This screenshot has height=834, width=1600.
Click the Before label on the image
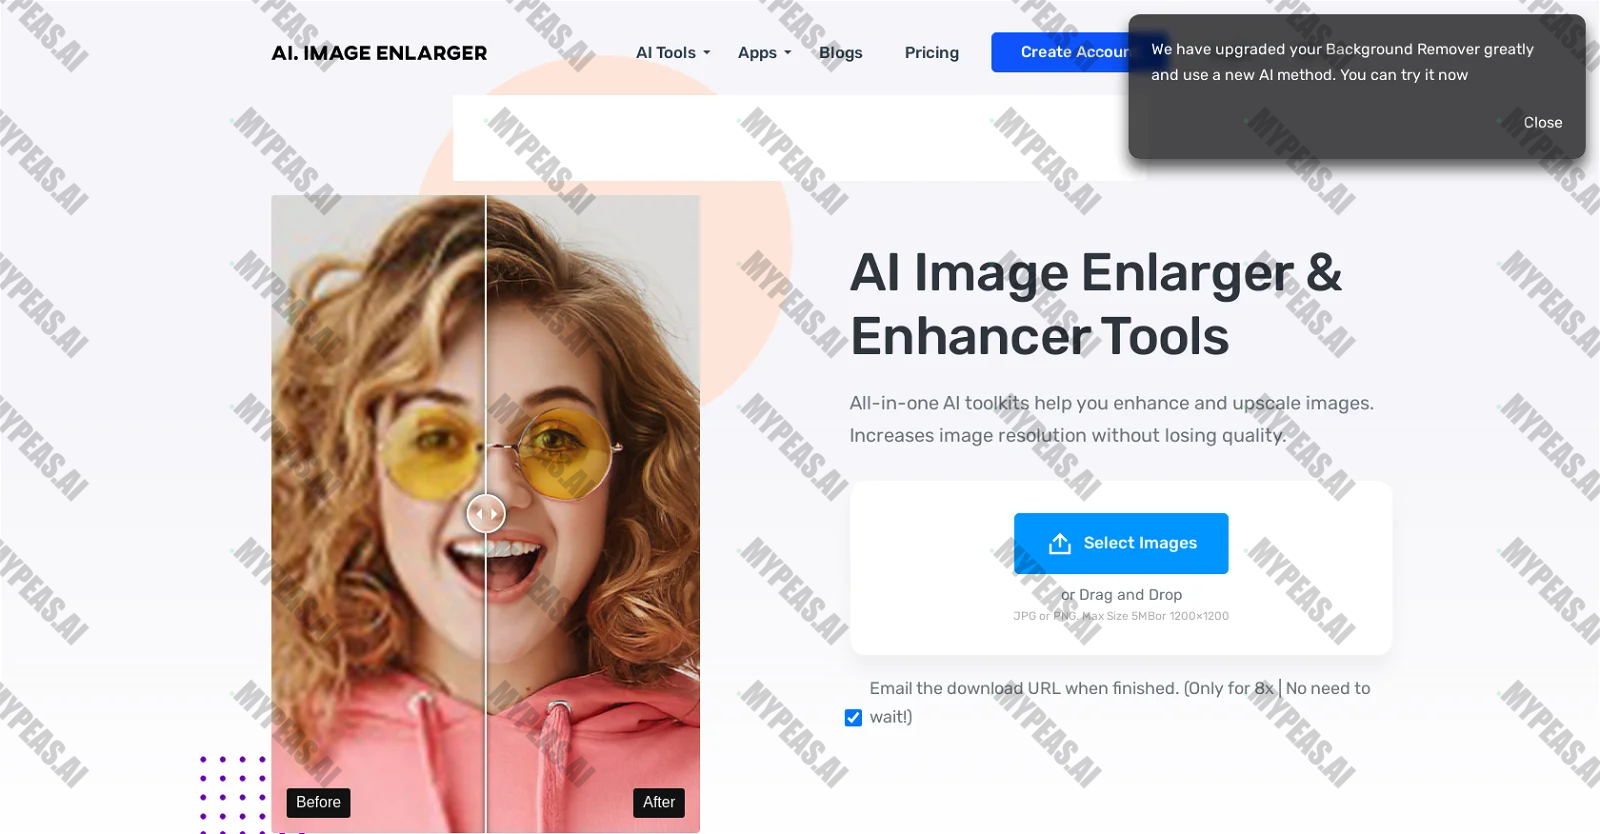pos(318,802)
